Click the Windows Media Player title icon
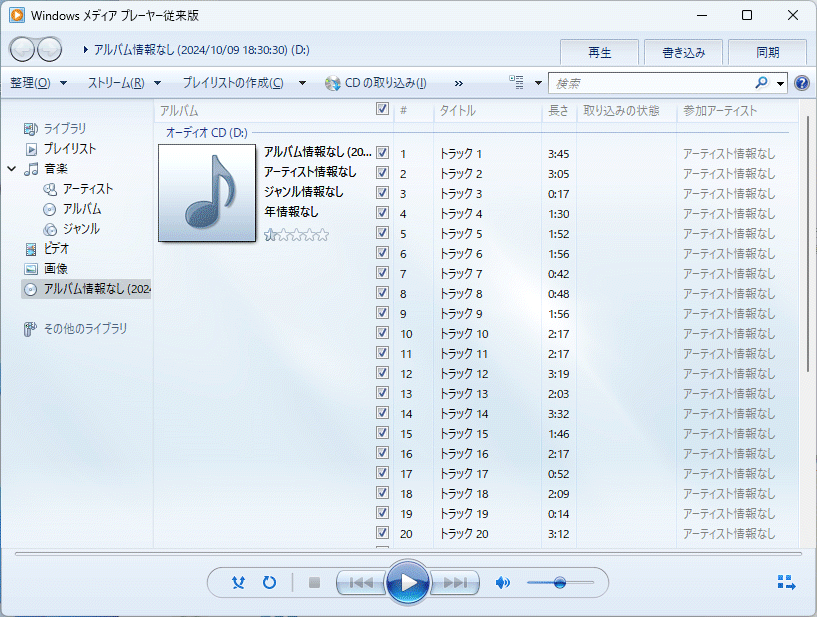 click(17, 15)
